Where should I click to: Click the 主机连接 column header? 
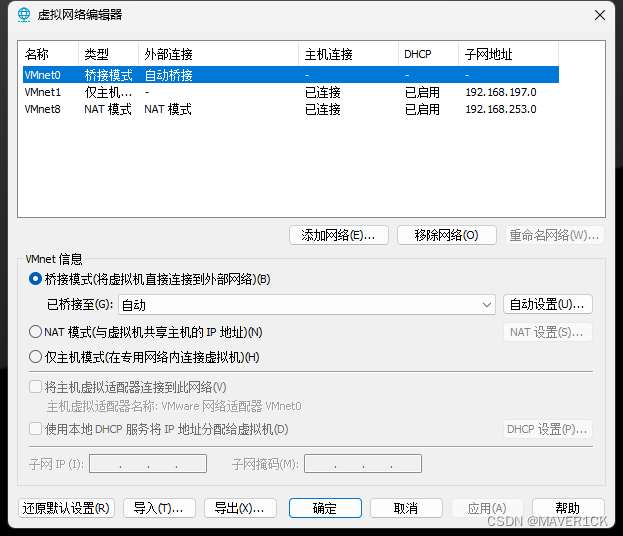pos(348,54)
